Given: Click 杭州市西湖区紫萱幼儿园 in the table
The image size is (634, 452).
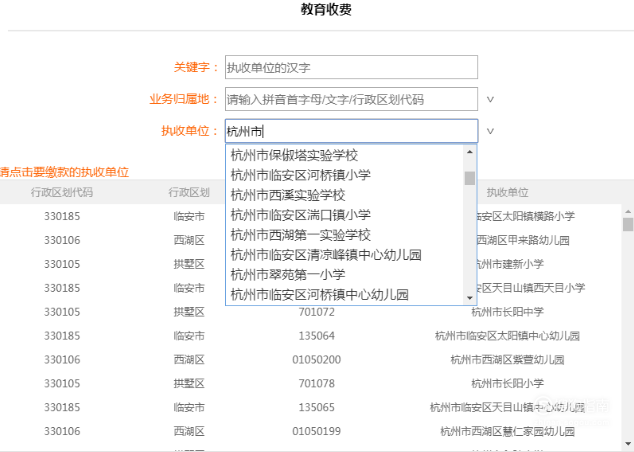Looking at the screenshot, I should pos(507,359).
